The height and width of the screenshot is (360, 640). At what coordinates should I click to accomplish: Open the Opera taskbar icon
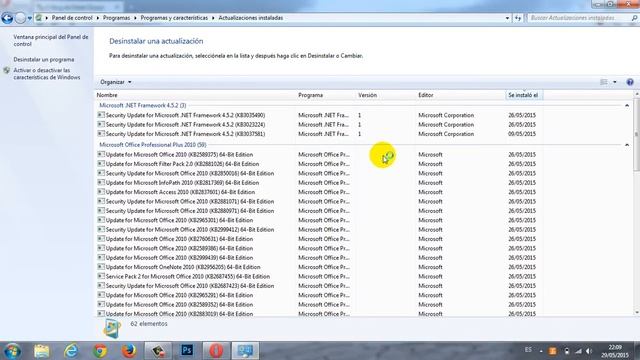tap(216, 351)
